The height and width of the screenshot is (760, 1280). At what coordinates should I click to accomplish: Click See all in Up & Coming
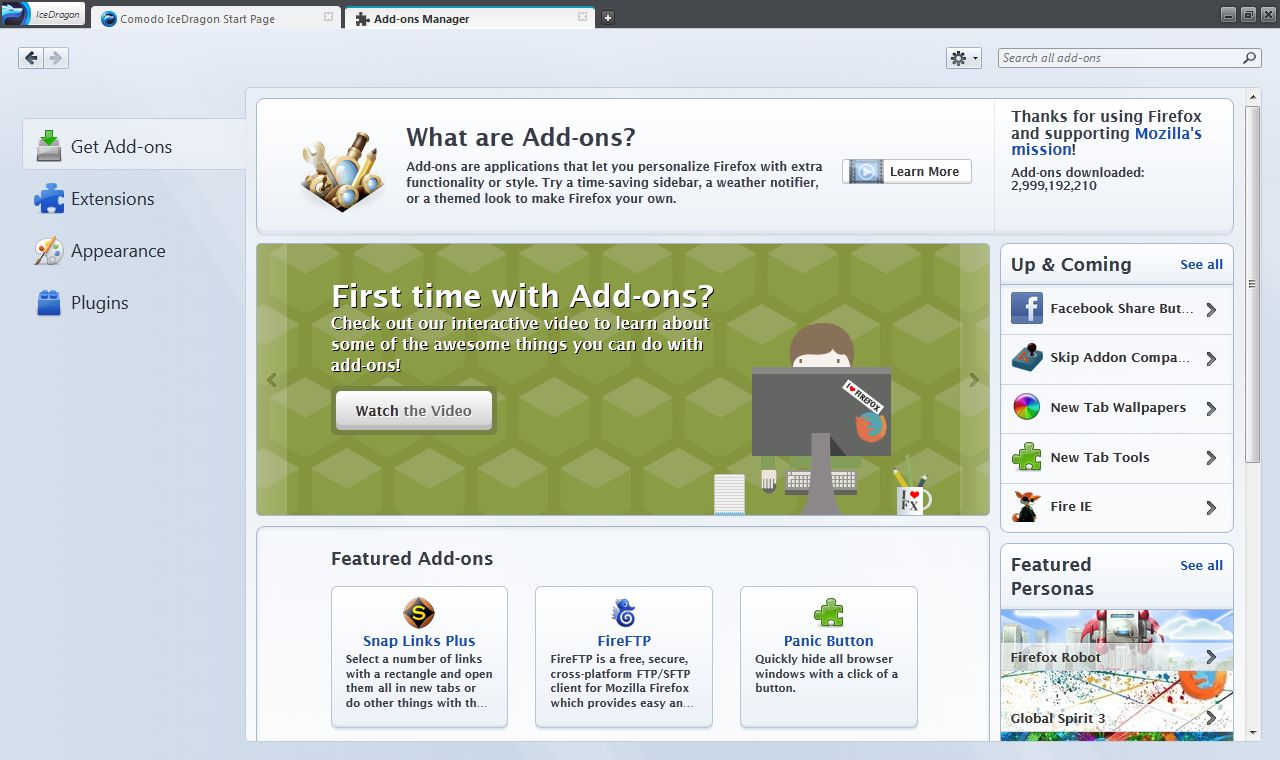(1201, 265)
